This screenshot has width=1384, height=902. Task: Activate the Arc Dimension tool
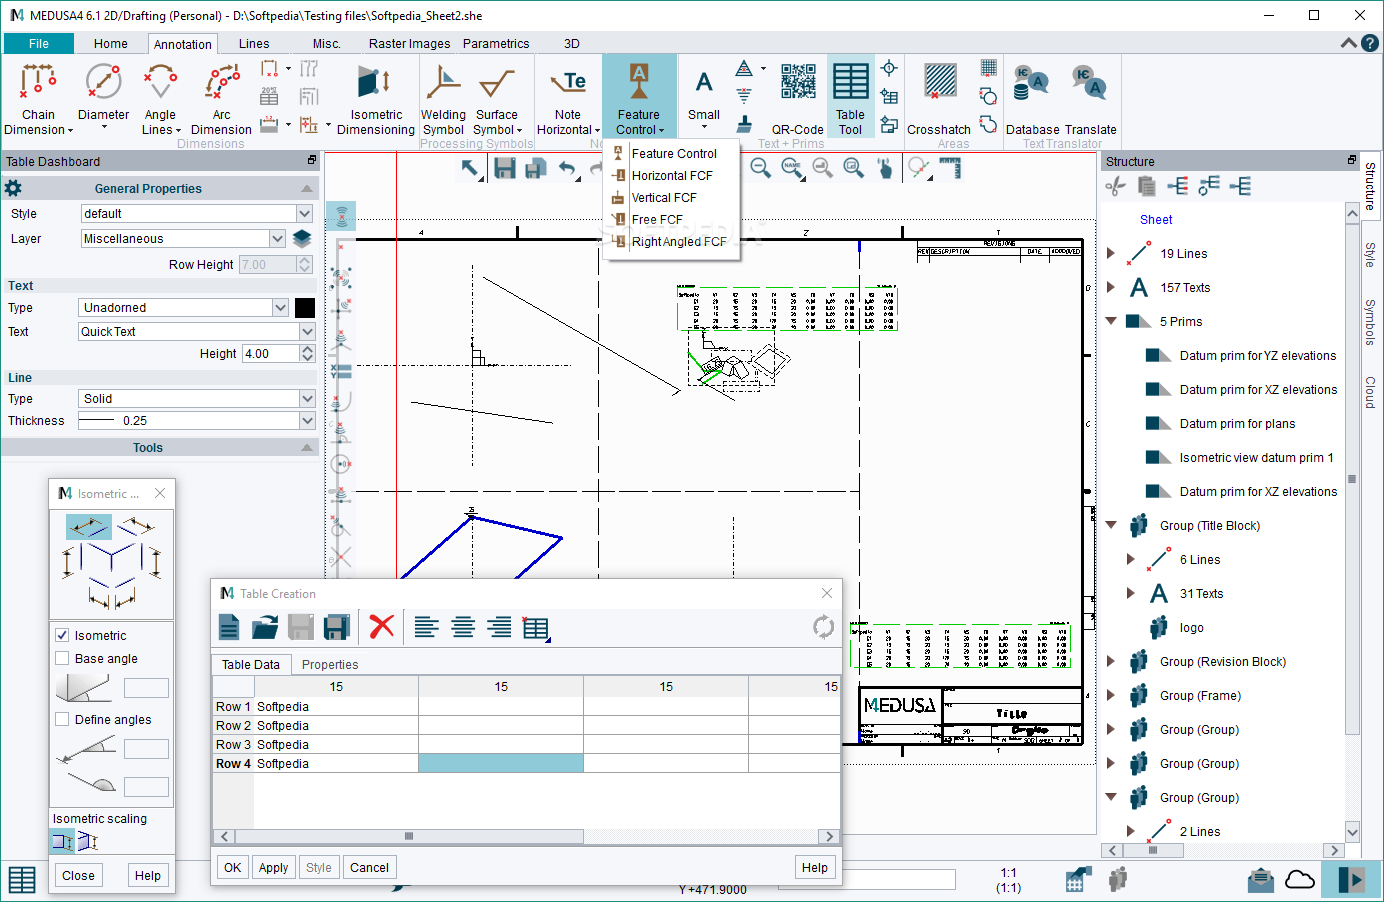221,98
